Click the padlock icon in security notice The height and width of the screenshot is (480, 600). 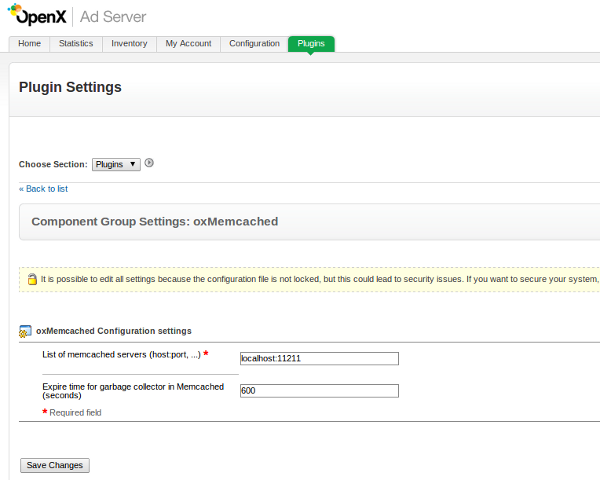[32, 279]
